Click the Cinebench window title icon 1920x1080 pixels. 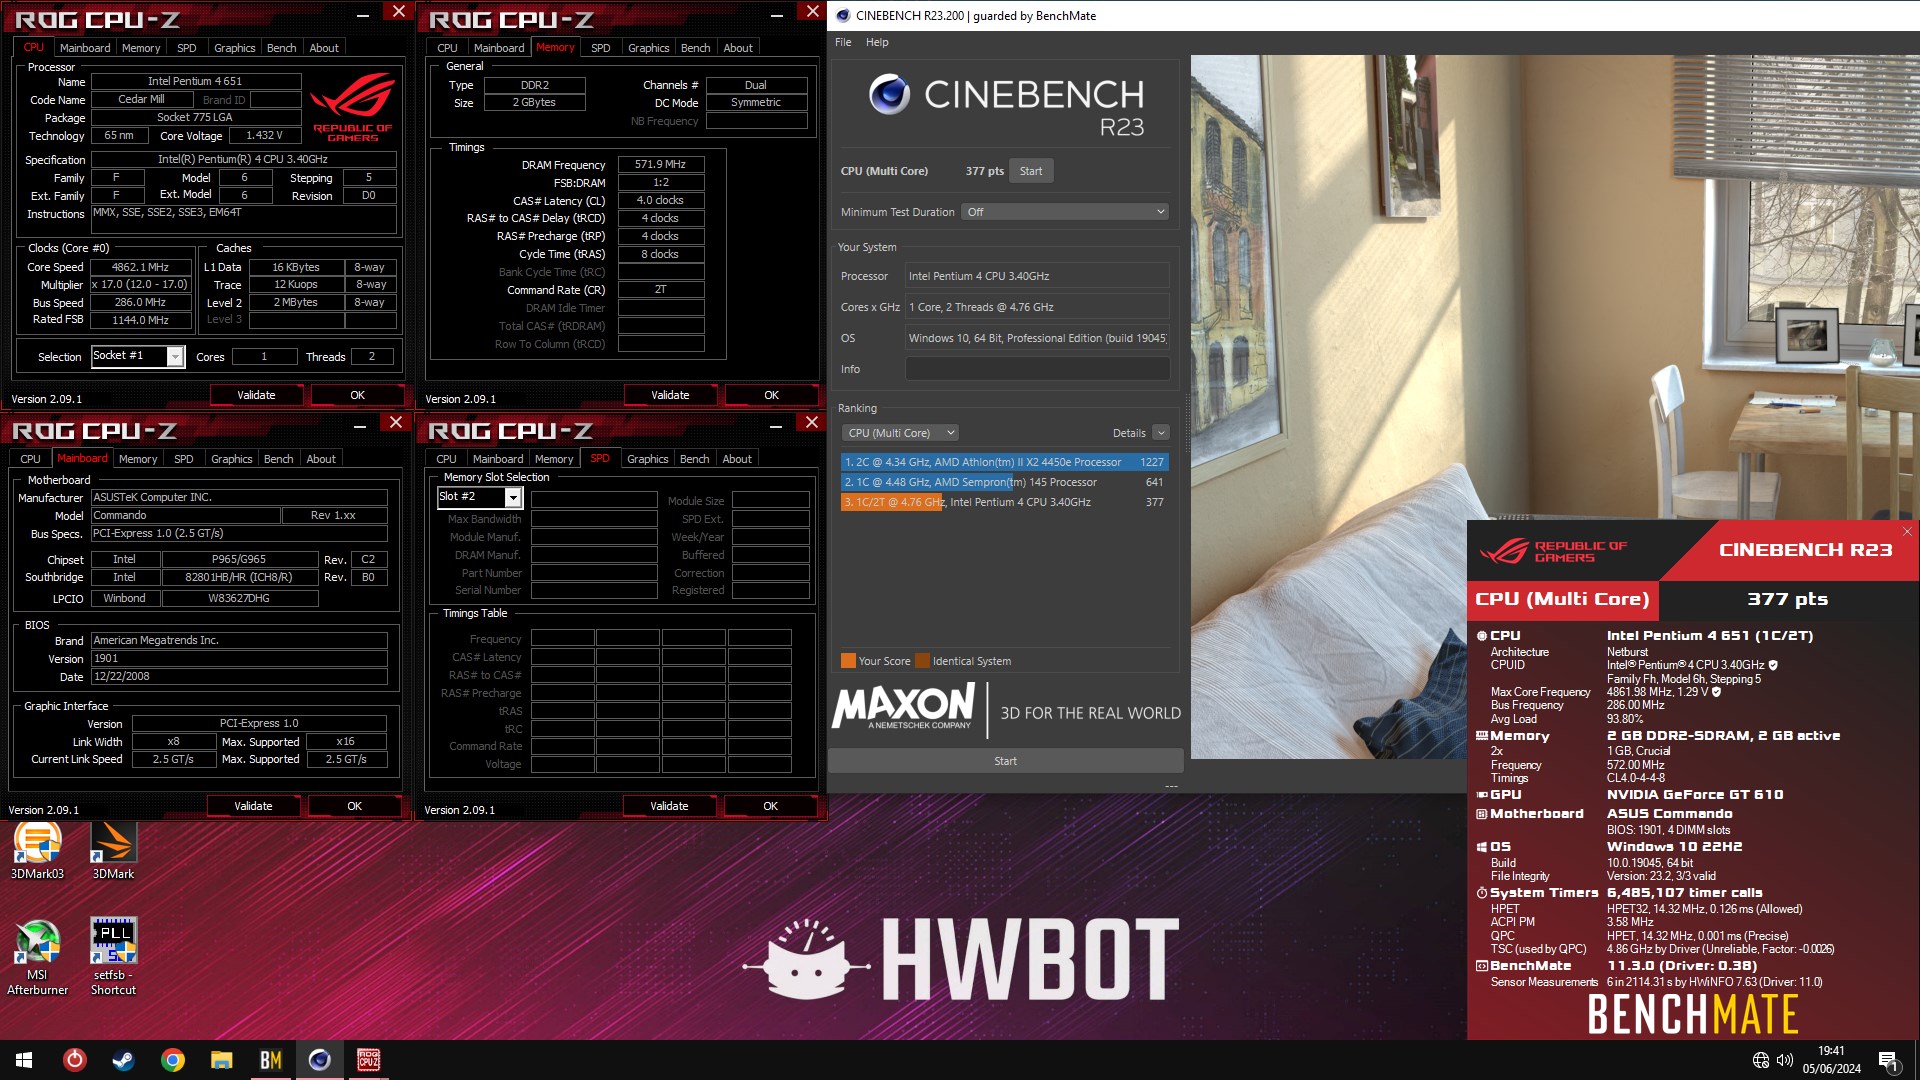click(843, 15)
